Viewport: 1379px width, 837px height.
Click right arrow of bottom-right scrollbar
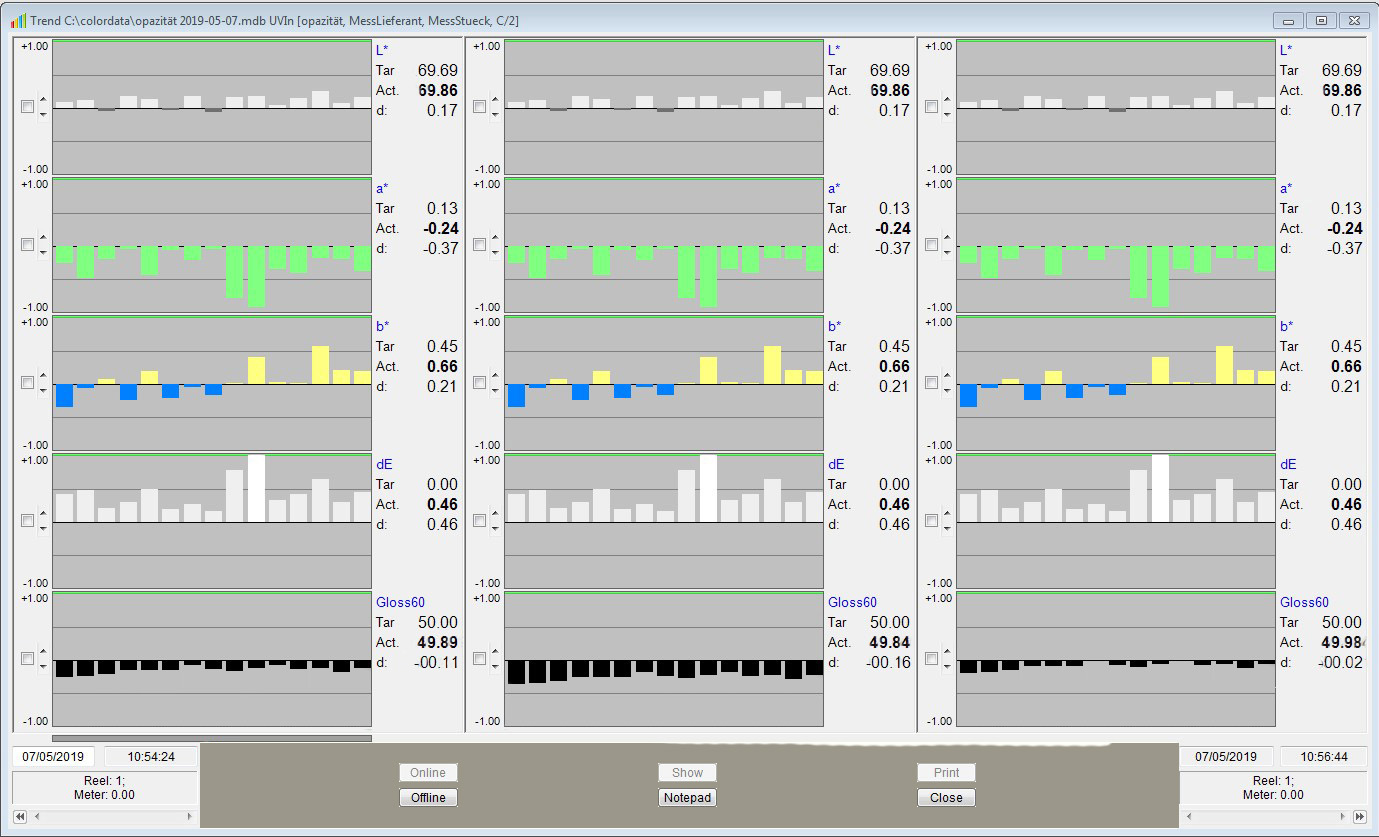(1342, 817)
